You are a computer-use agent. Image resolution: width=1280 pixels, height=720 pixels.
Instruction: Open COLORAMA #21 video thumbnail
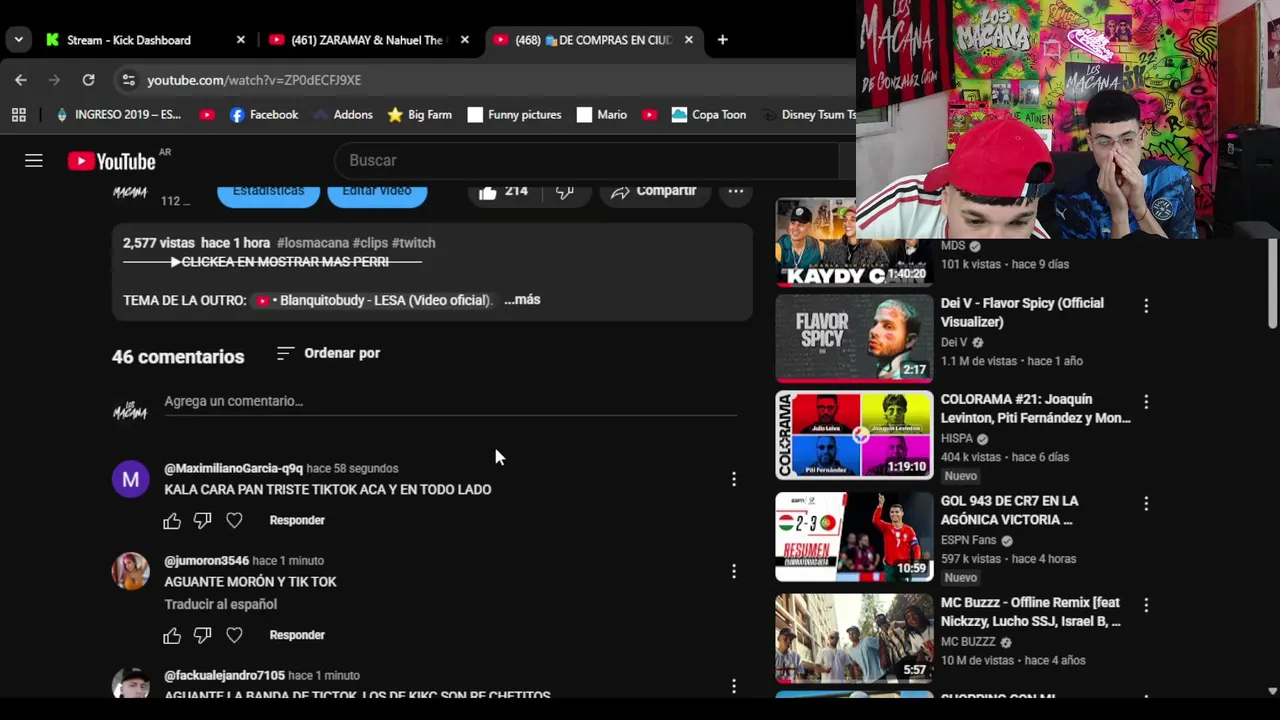coord(854,435)
